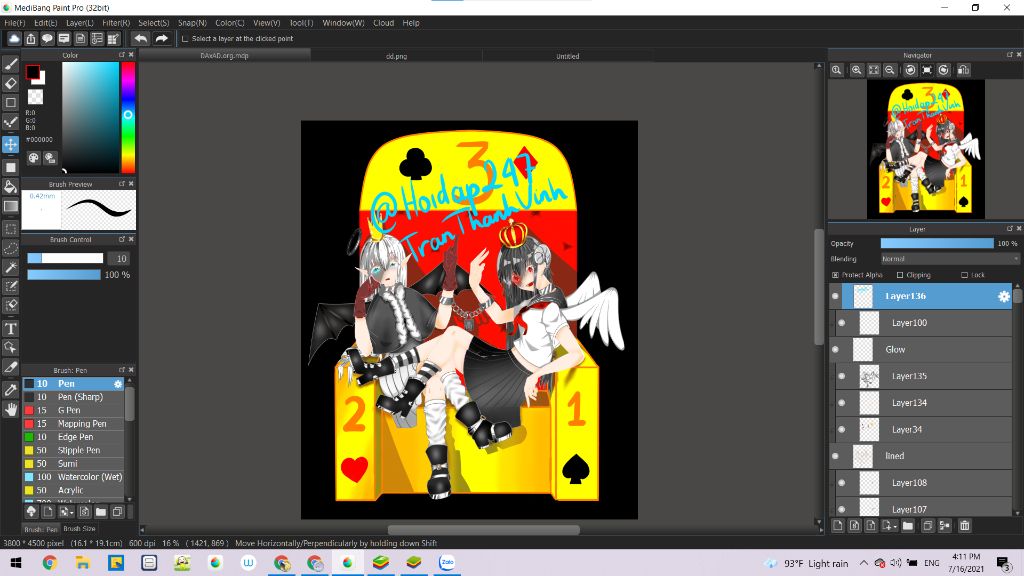Open add-brush dropdown in Brush panel
Screen dimensions: 1024x576
66,511
